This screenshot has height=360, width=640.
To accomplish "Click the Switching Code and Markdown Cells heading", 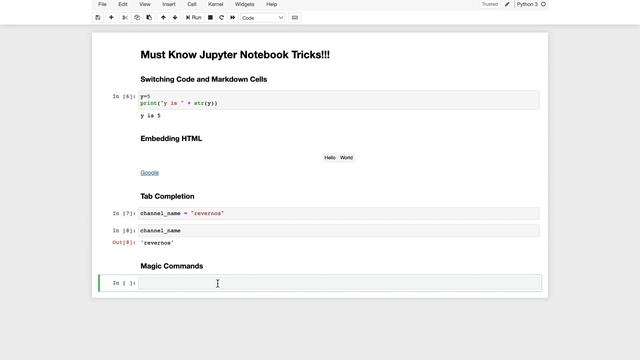I will click(x=204, y=79).
